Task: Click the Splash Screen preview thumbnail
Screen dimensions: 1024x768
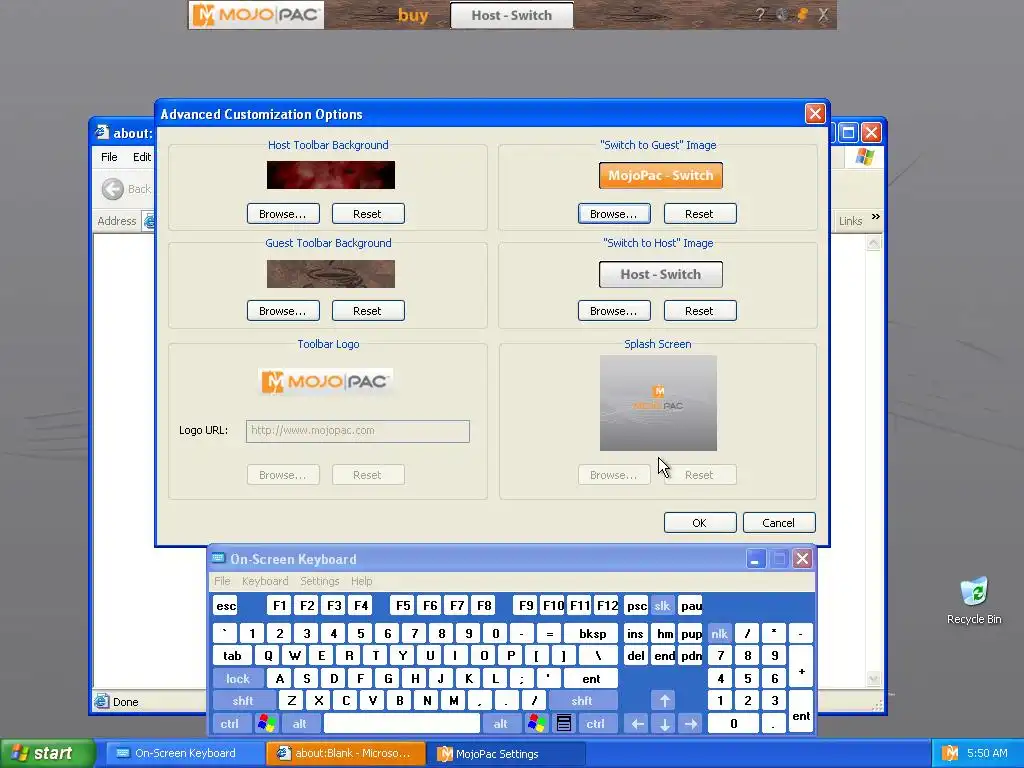Action: [x=658, y=403]
